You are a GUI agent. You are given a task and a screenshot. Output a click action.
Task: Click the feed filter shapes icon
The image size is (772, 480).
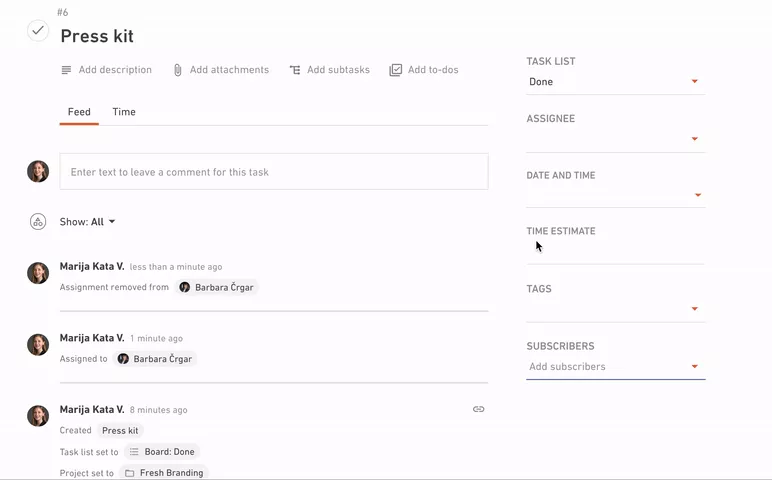pyautogui.click(x=38, y=222)
